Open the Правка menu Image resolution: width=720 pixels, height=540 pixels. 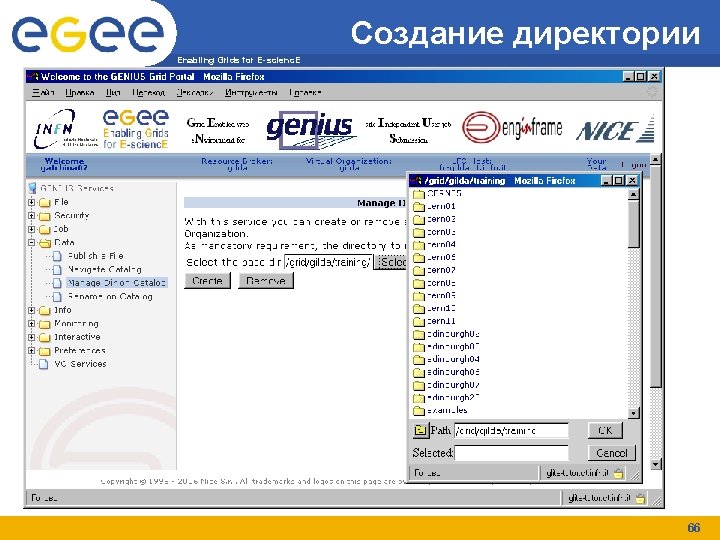click(79, 93)
